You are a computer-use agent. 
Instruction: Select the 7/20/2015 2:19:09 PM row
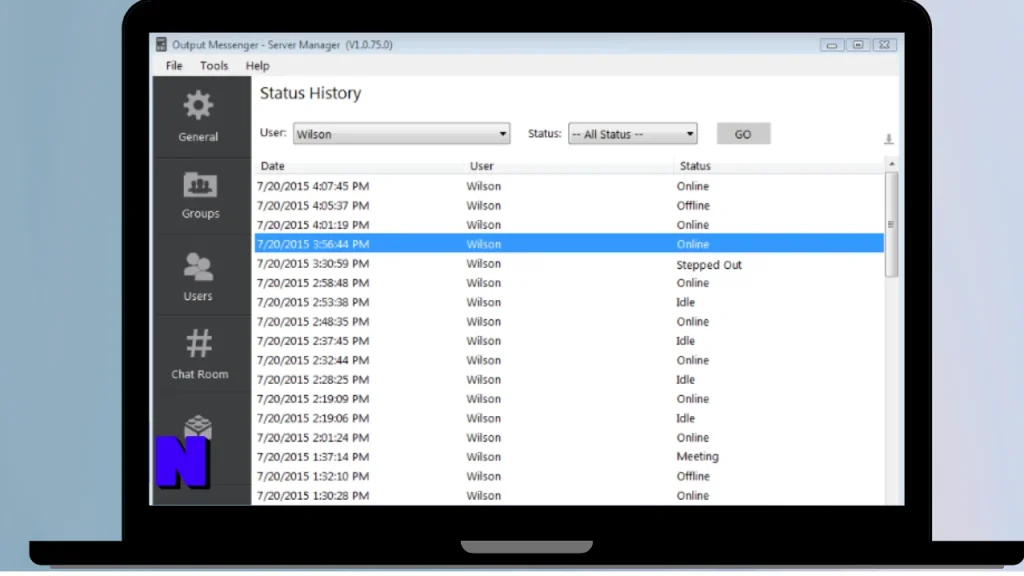(x=569, y=398)
